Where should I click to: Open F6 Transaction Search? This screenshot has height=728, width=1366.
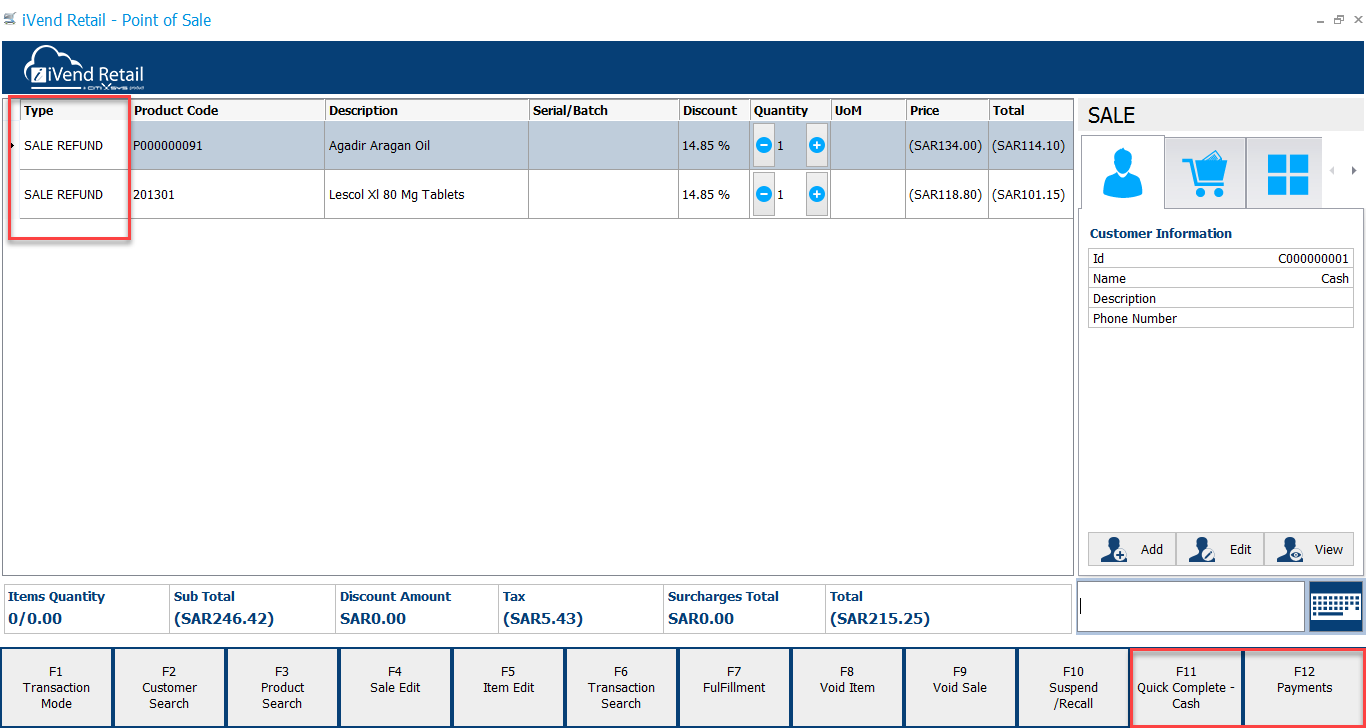coord(622,687)
